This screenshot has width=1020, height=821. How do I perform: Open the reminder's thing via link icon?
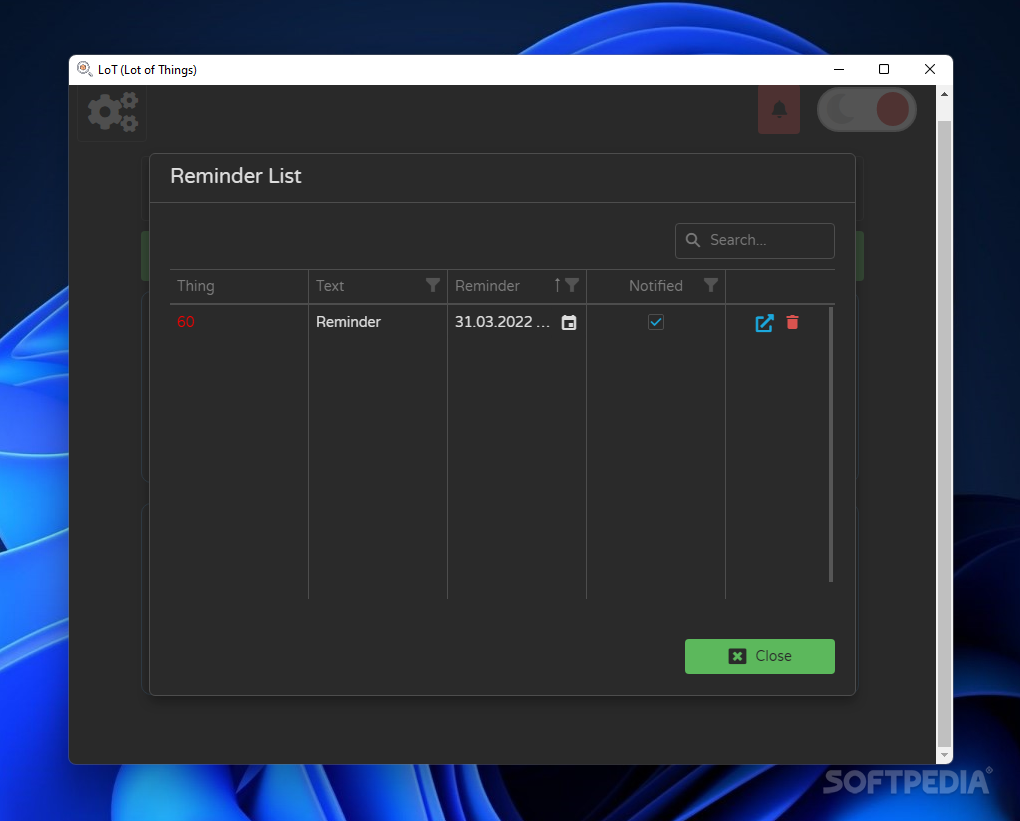pos(764,323)
